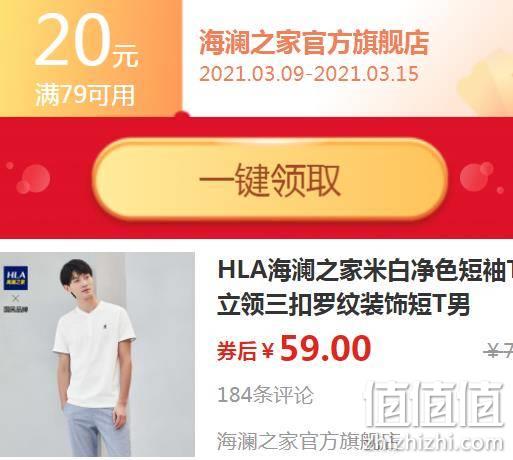Click the zhizhi.com watermark text
Viewport: 513px width, 460px height.
coord(448,443)
